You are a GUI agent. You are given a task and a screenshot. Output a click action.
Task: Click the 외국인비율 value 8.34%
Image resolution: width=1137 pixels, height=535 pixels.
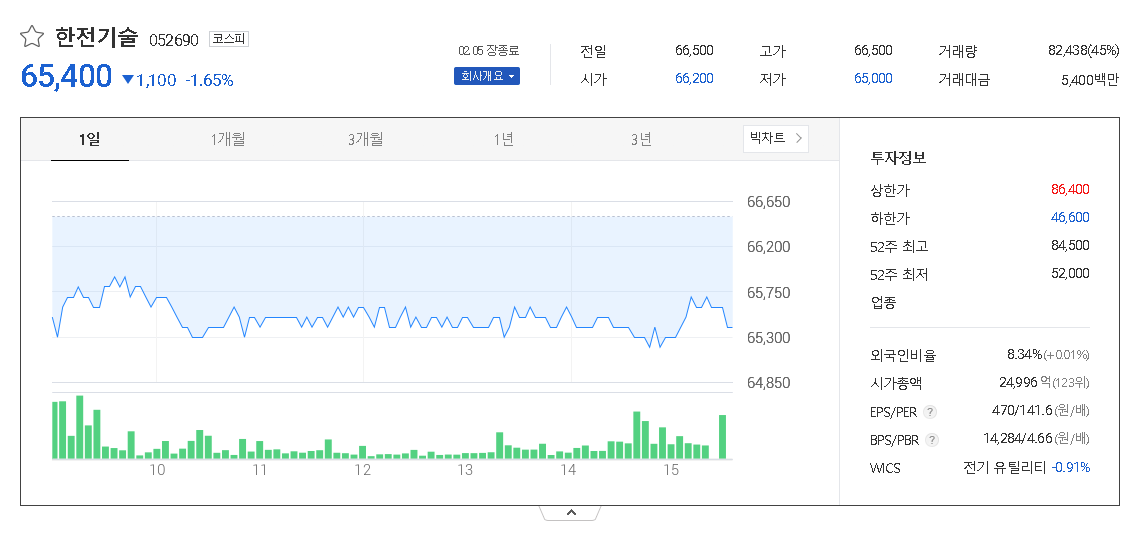point(1024,354)
